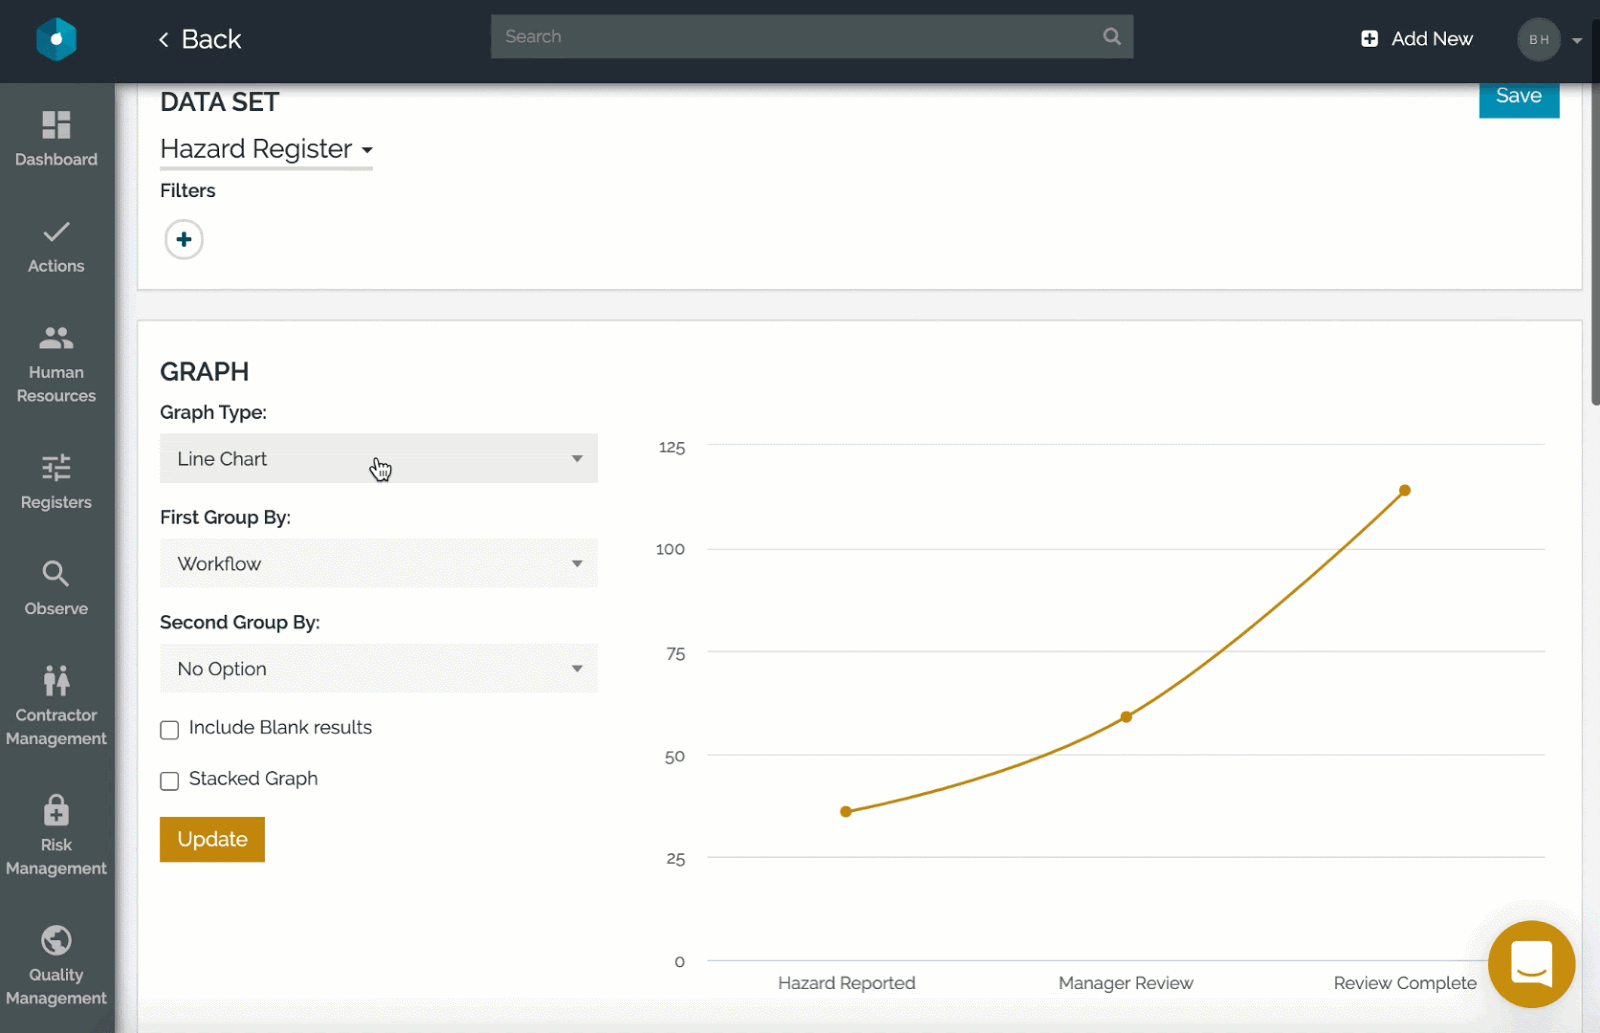This screenshot has height=1033, width=1600.
Task: Click the Save button
Action: click(1518, 97)
